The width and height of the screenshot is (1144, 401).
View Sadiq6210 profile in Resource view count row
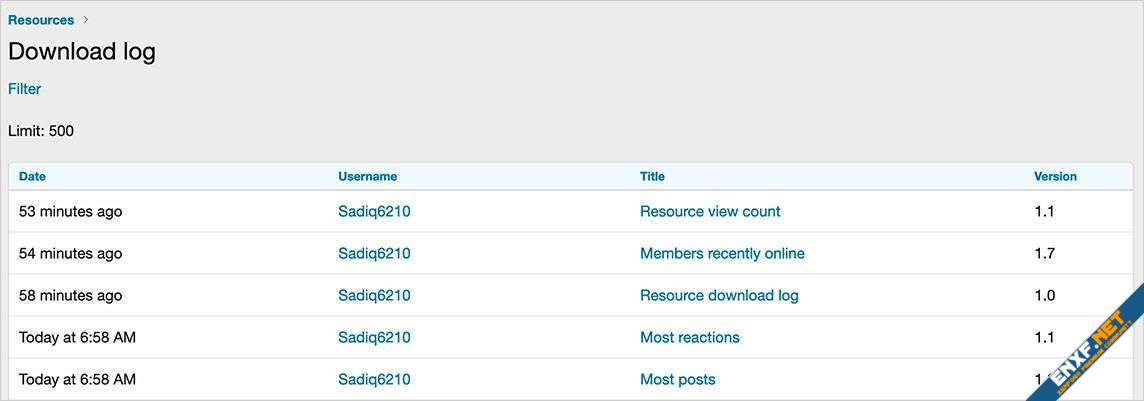tap(374, 212)
